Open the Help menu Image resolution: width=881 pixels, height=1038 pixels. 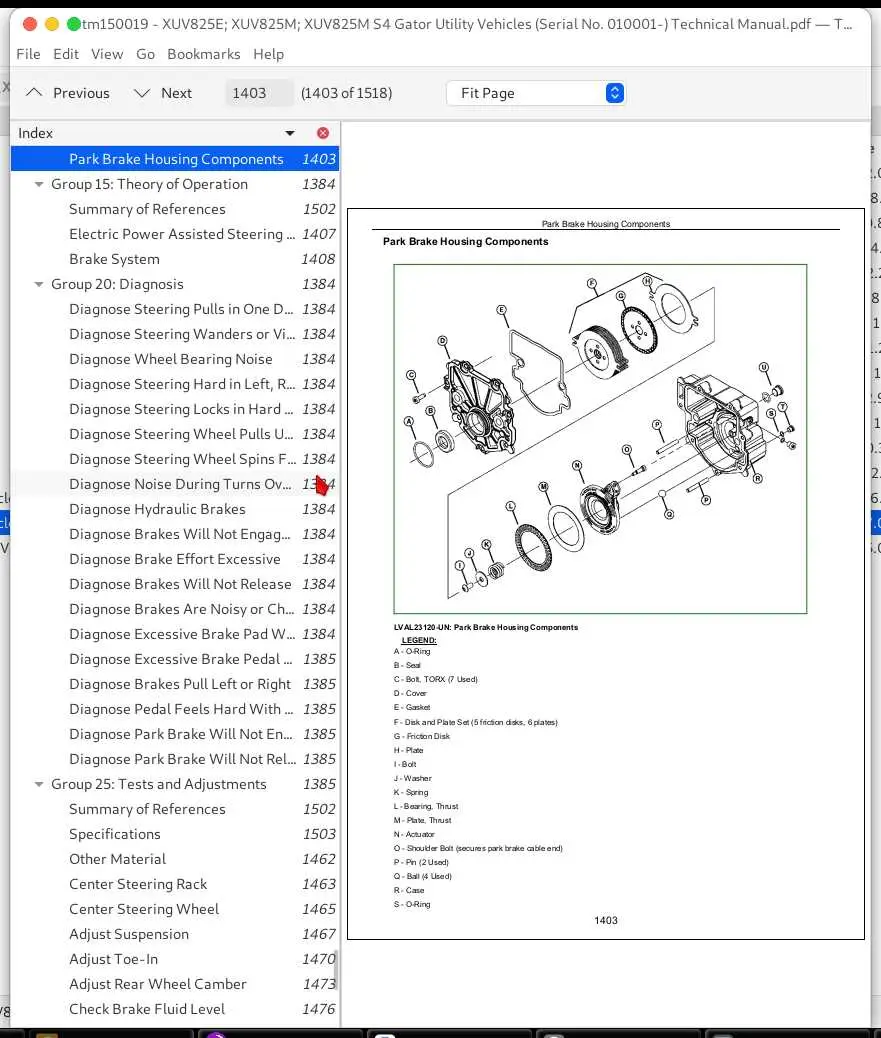coord(269,54)
